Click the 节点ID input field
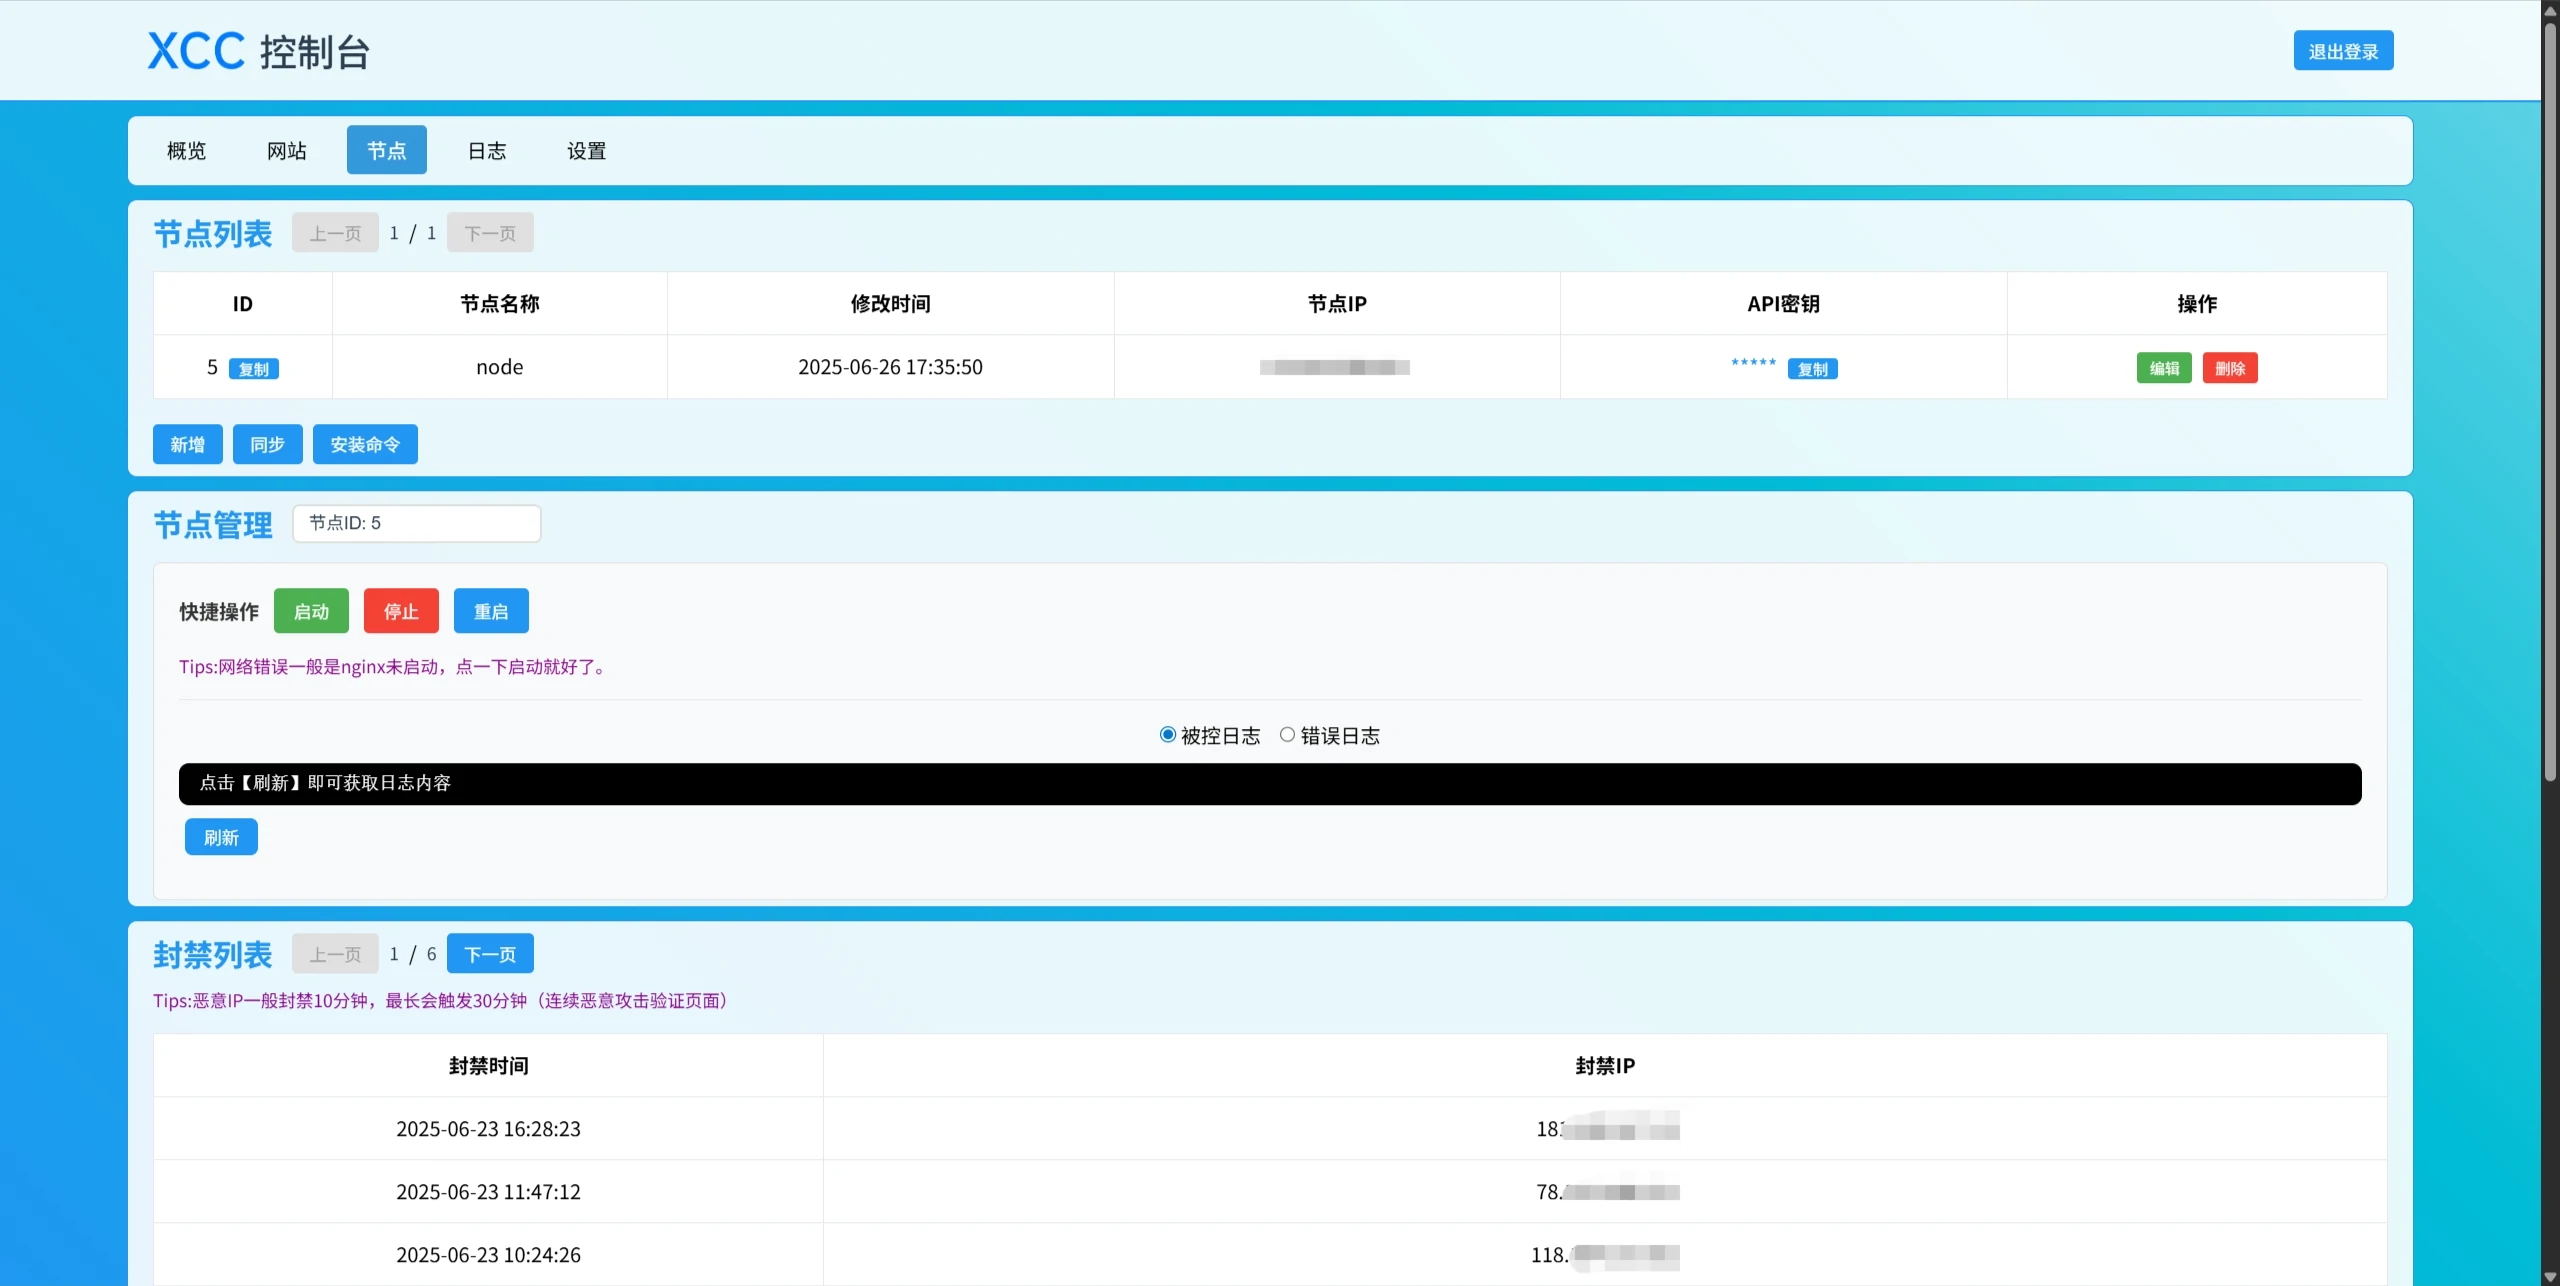2560x1286 pixels. click(416, 523)
